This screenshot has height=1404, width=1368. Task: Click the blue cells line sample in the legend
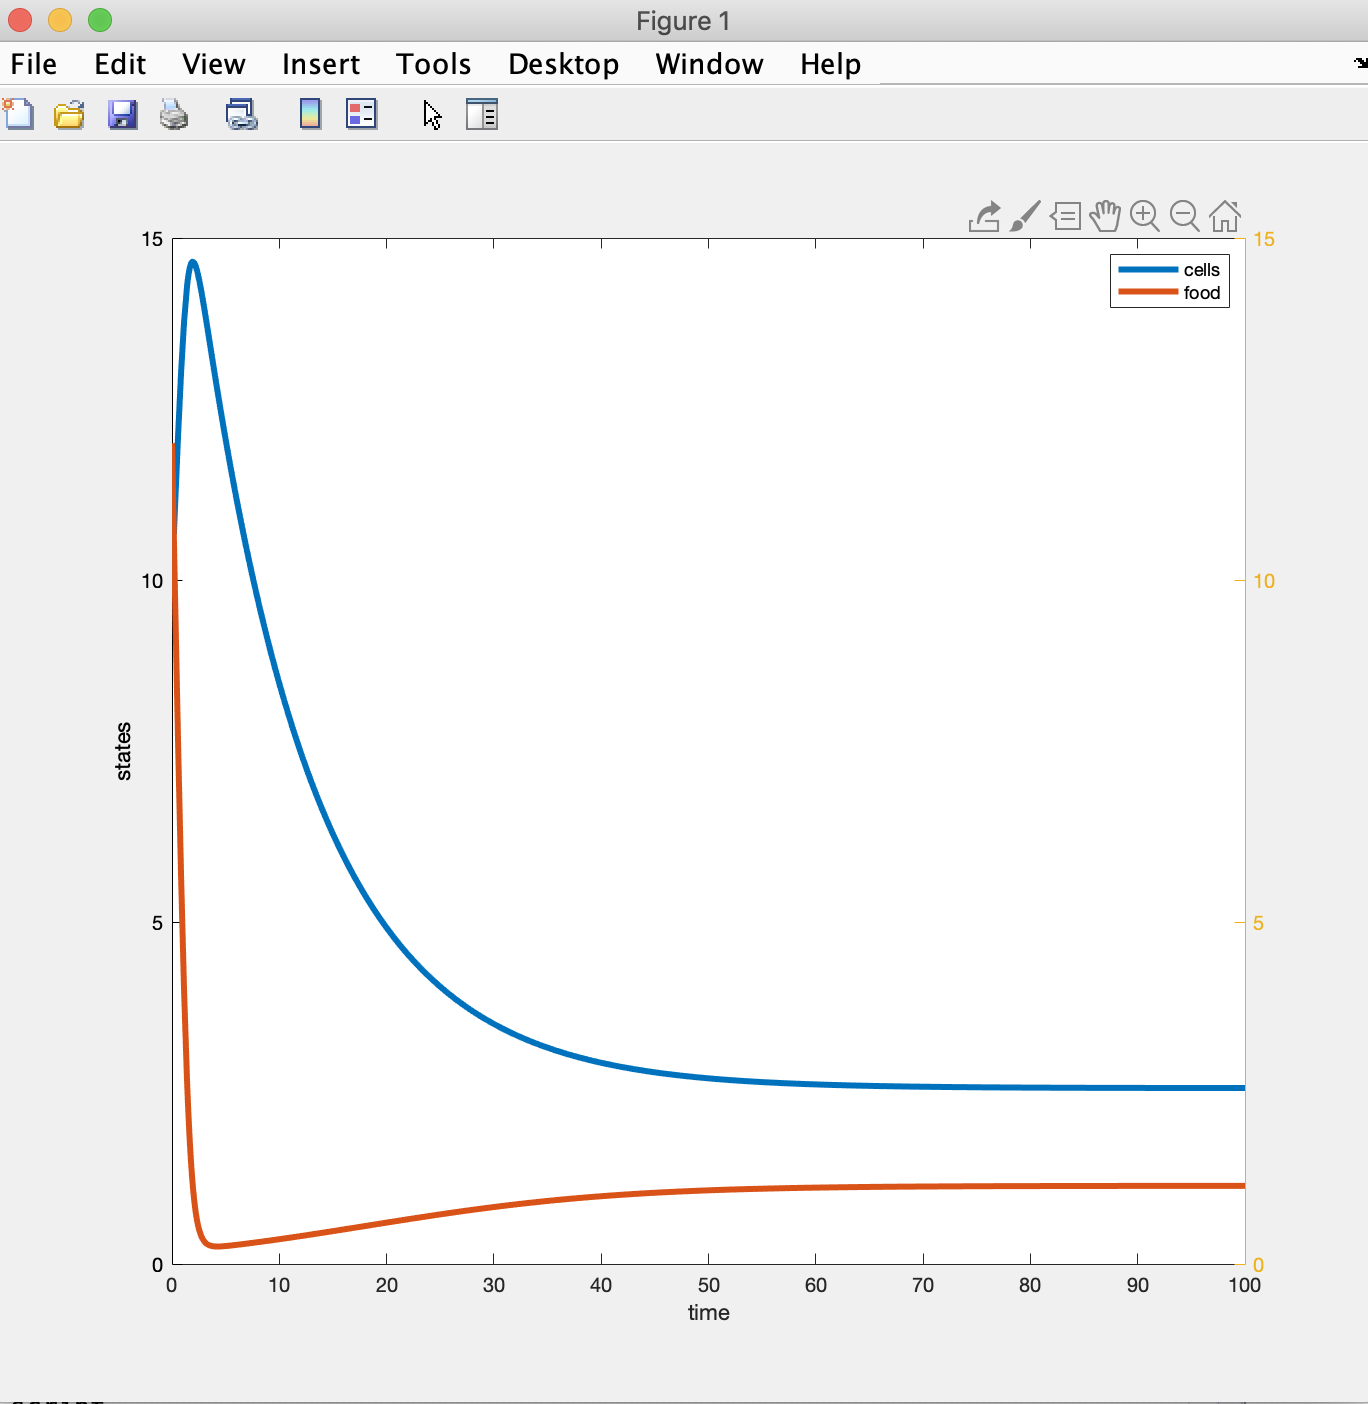pos(1148,270)
